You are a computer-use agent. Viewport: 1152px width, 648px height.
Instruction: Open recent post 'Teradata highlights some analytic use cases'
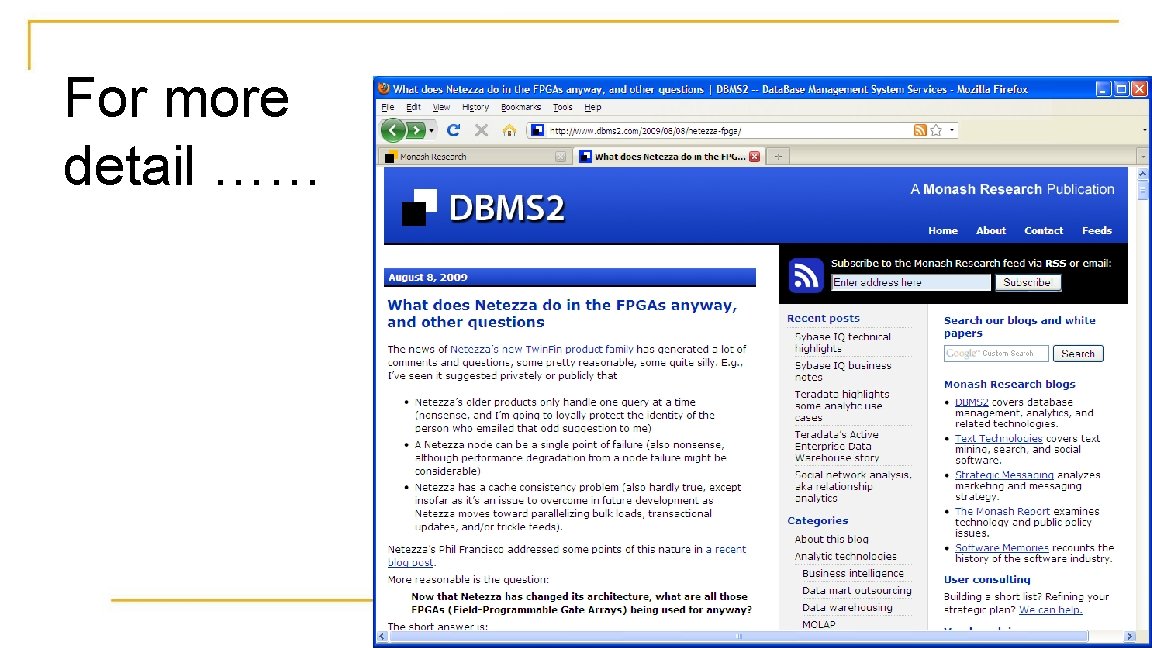pos(841,406)
